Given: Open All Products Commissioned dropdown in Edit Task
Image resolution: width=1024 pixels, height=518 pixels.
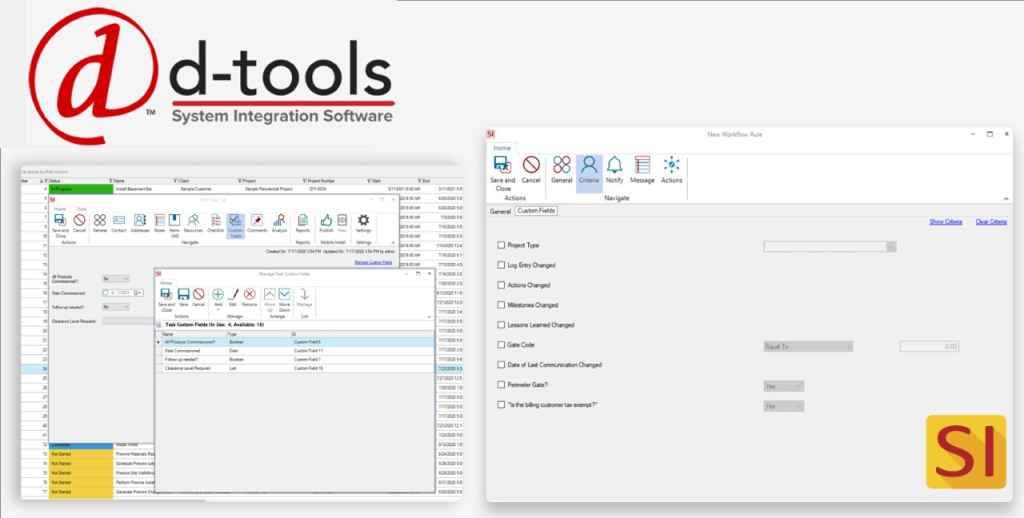Looking at the screenshot, I should [116, 279].
